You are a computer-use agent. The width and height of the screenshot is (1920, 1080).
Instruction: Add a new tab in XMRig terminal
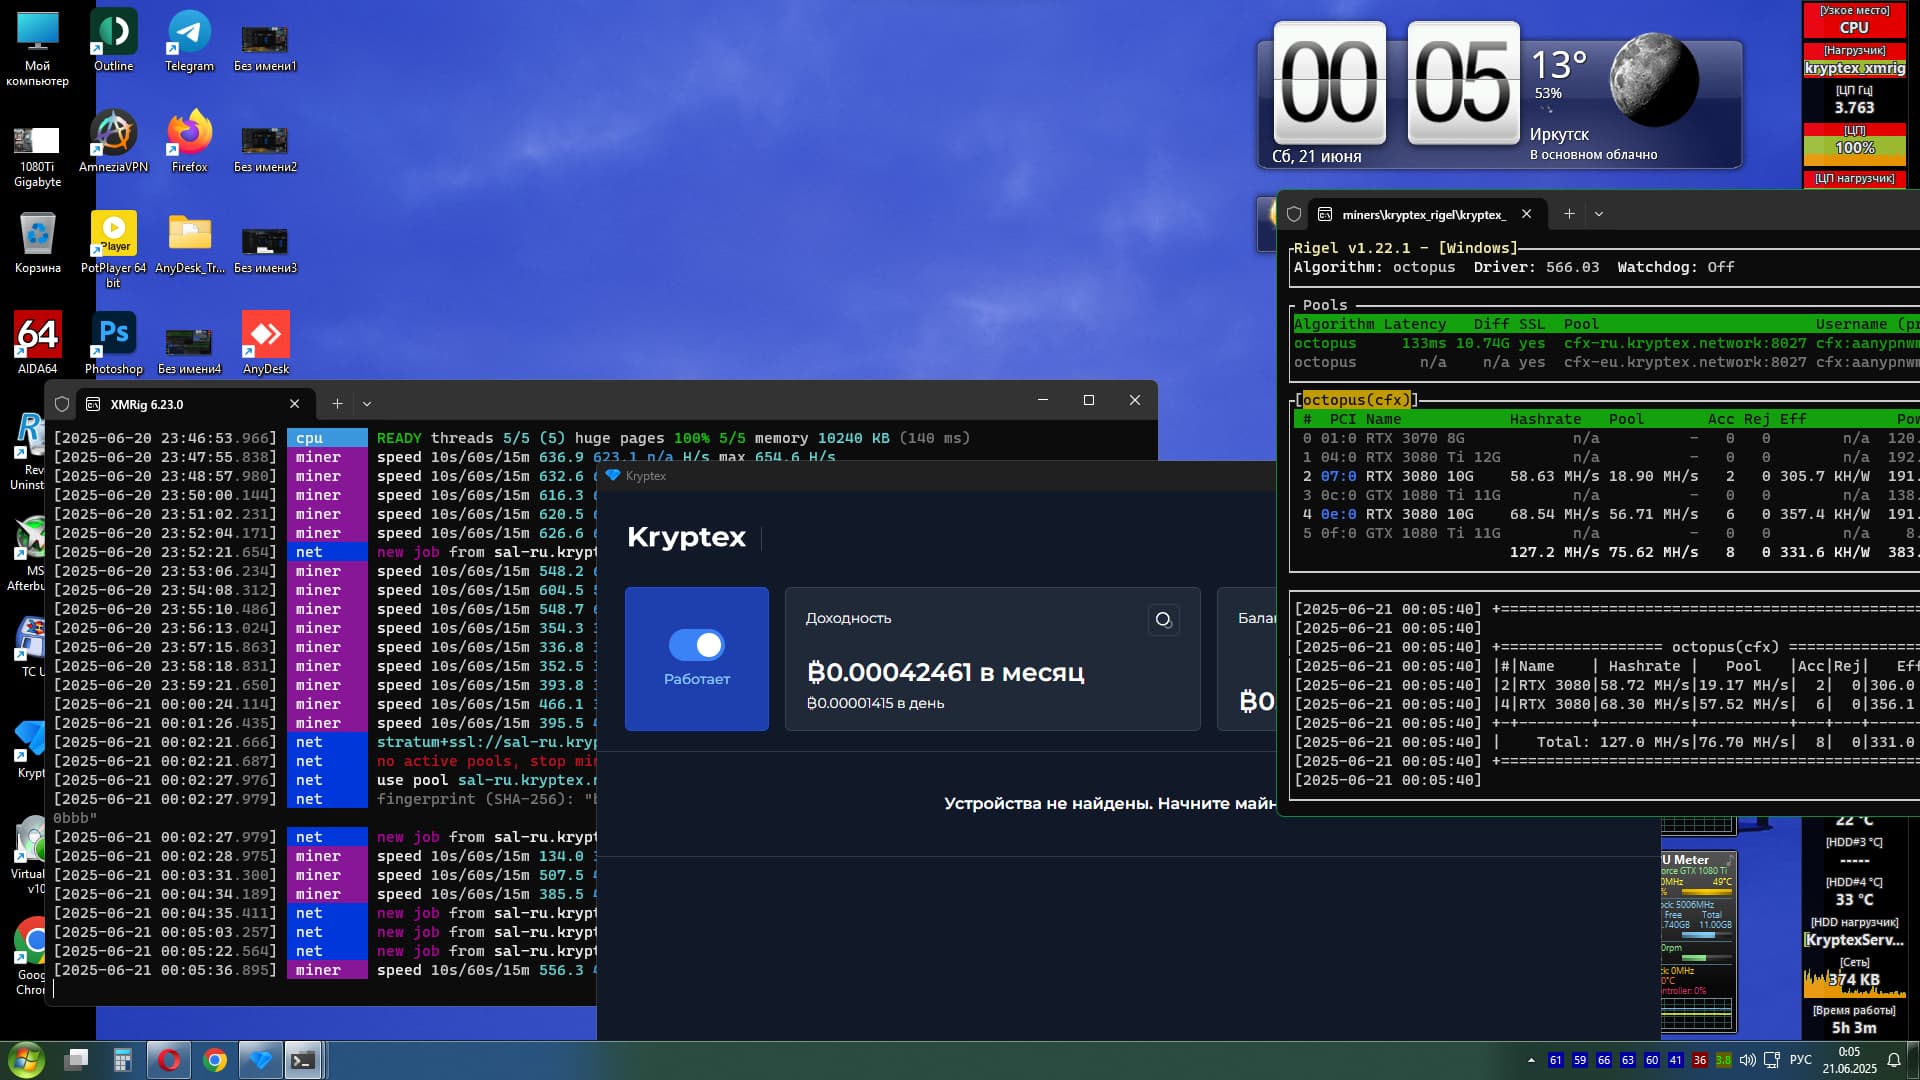(x=337, y=404)
